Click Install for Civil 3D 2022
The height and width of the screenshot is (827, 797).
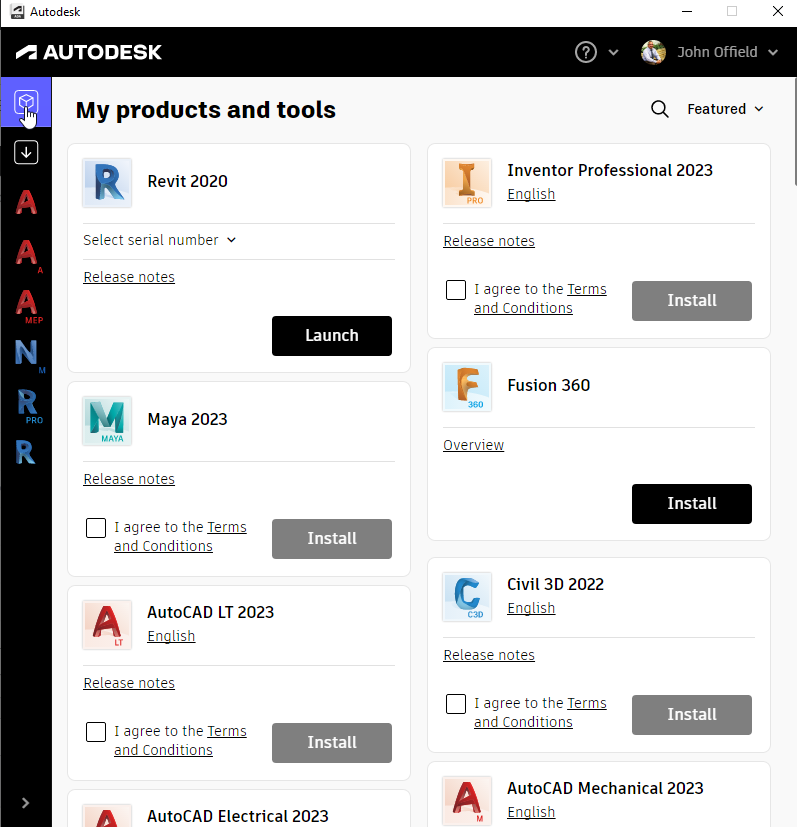pos(692,715)
